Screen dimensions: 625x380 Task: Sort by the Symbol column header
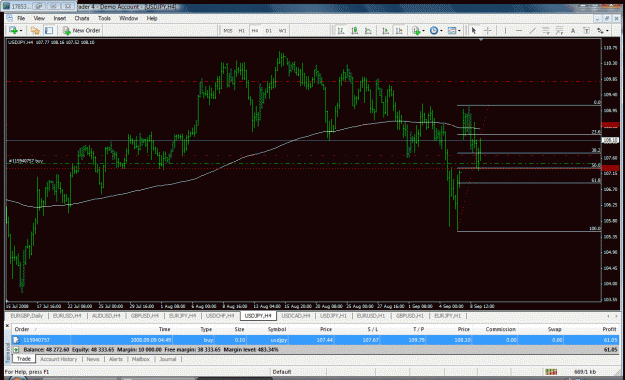pyautogui.click(x=277, y=329)
